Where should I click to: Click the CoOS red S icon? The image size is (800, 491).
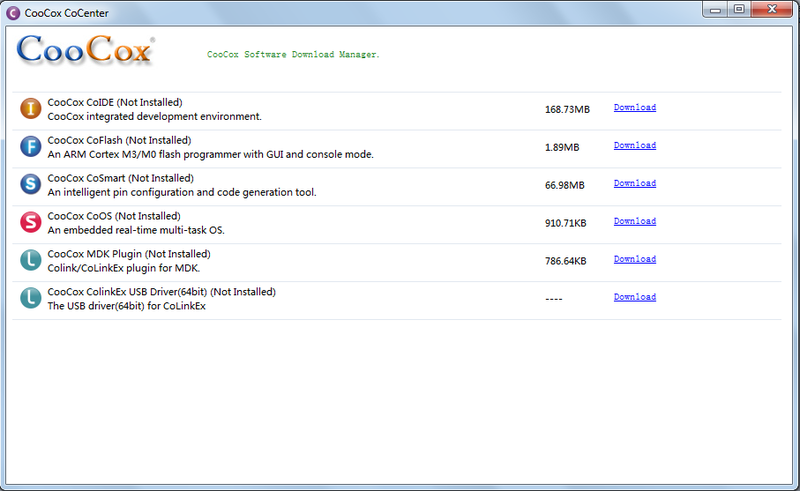tap(31, 223)
